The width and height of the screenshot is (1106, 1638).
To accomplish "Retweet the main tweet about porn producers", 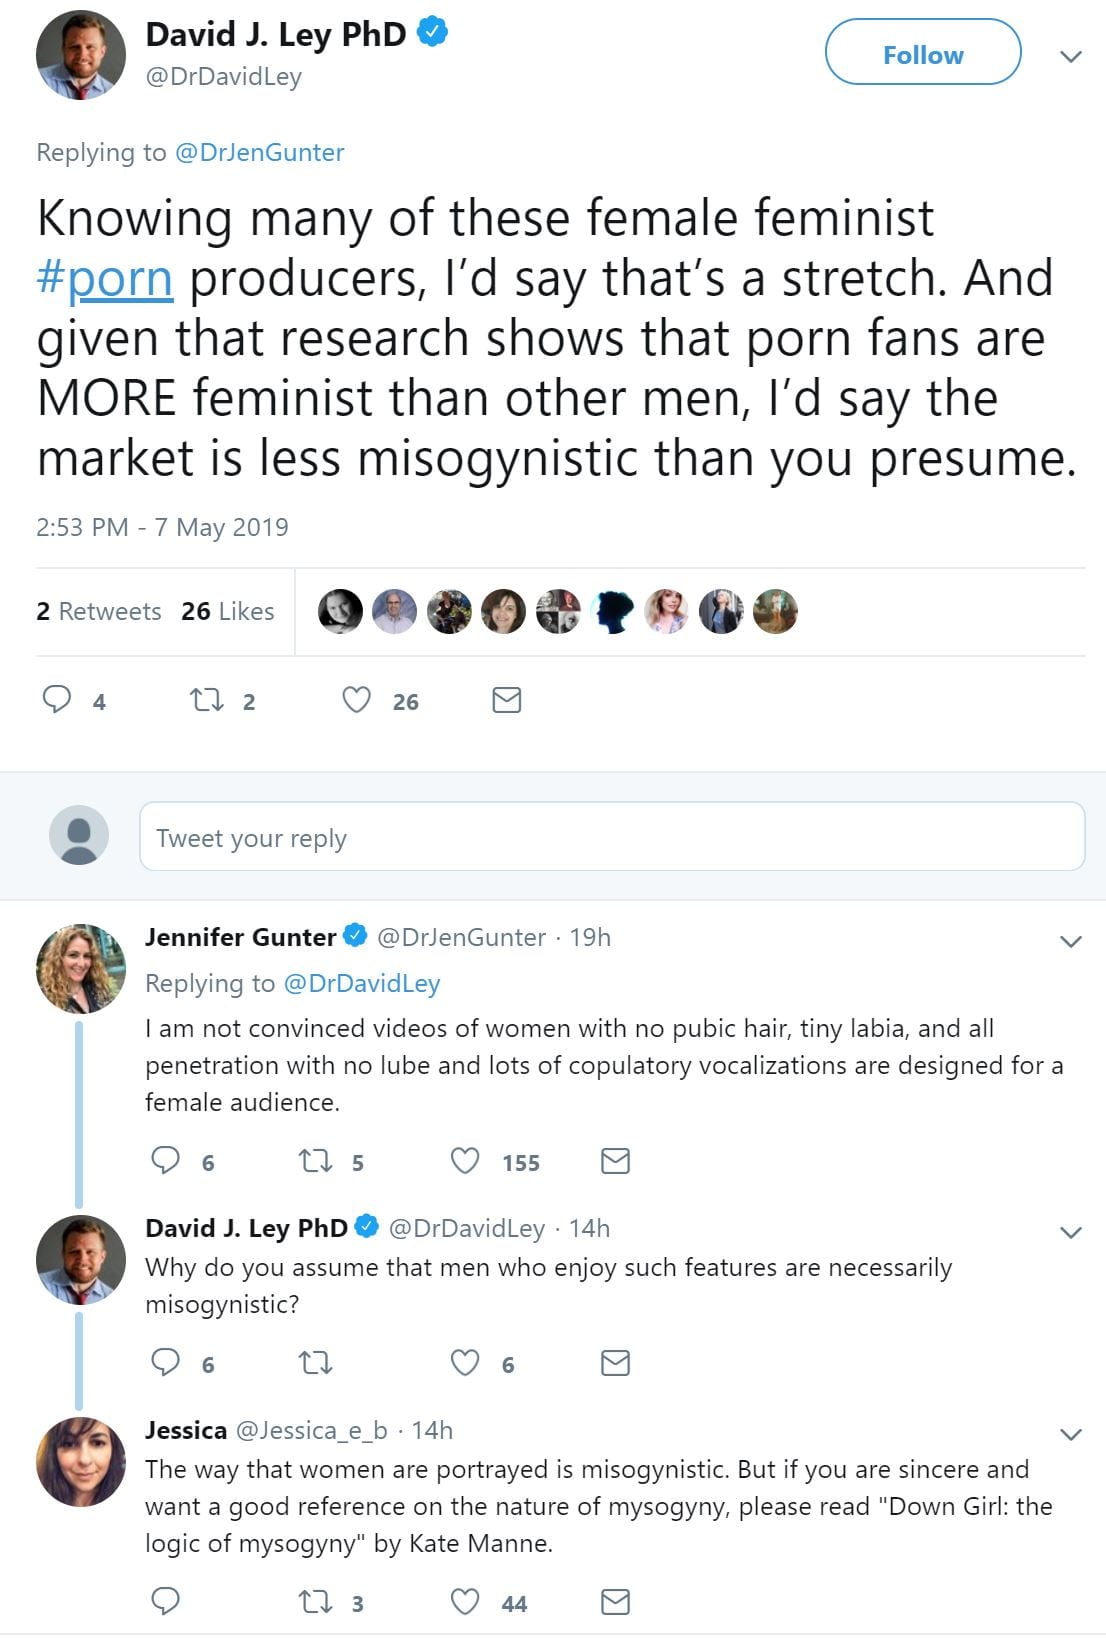I will (x=207, y=700).
